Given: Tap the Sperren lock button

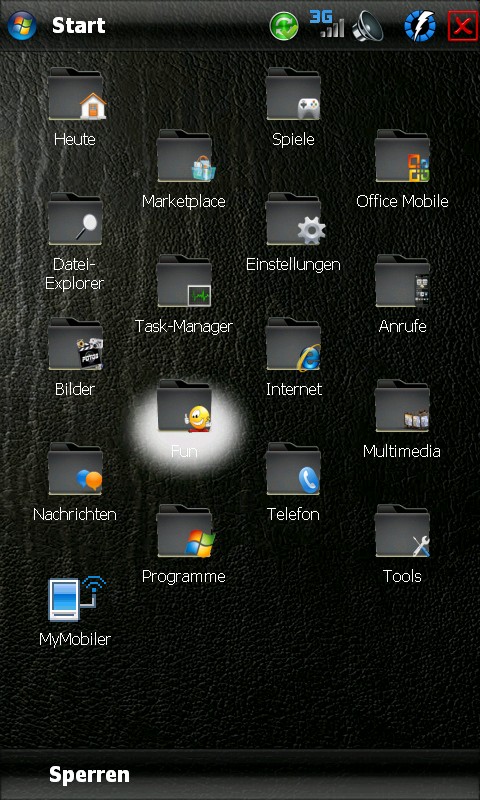Looking at the screenshot, I should 89,774.
